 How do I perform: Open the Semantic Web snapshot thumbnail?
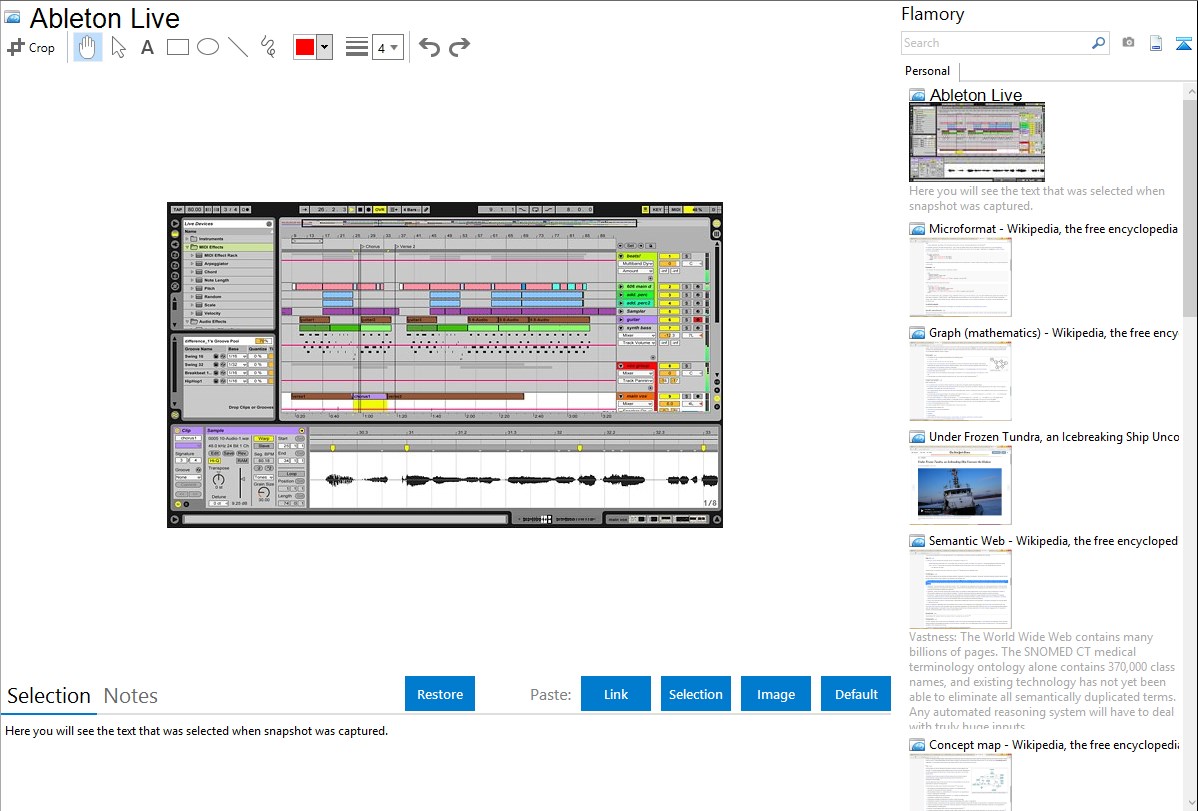pyautogui.click(x=960, y=589)
